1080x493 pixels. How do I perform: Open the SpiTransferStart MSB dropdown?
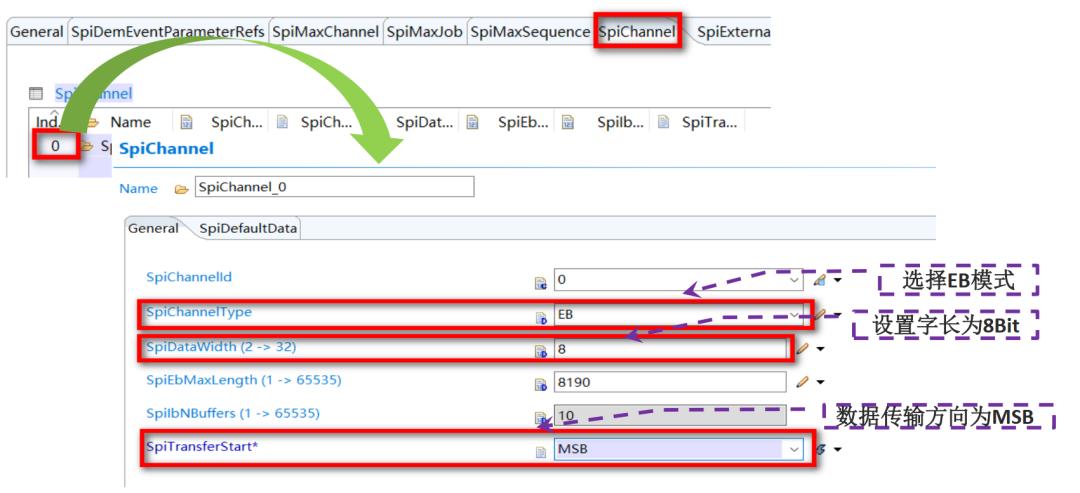click(794, 450)
